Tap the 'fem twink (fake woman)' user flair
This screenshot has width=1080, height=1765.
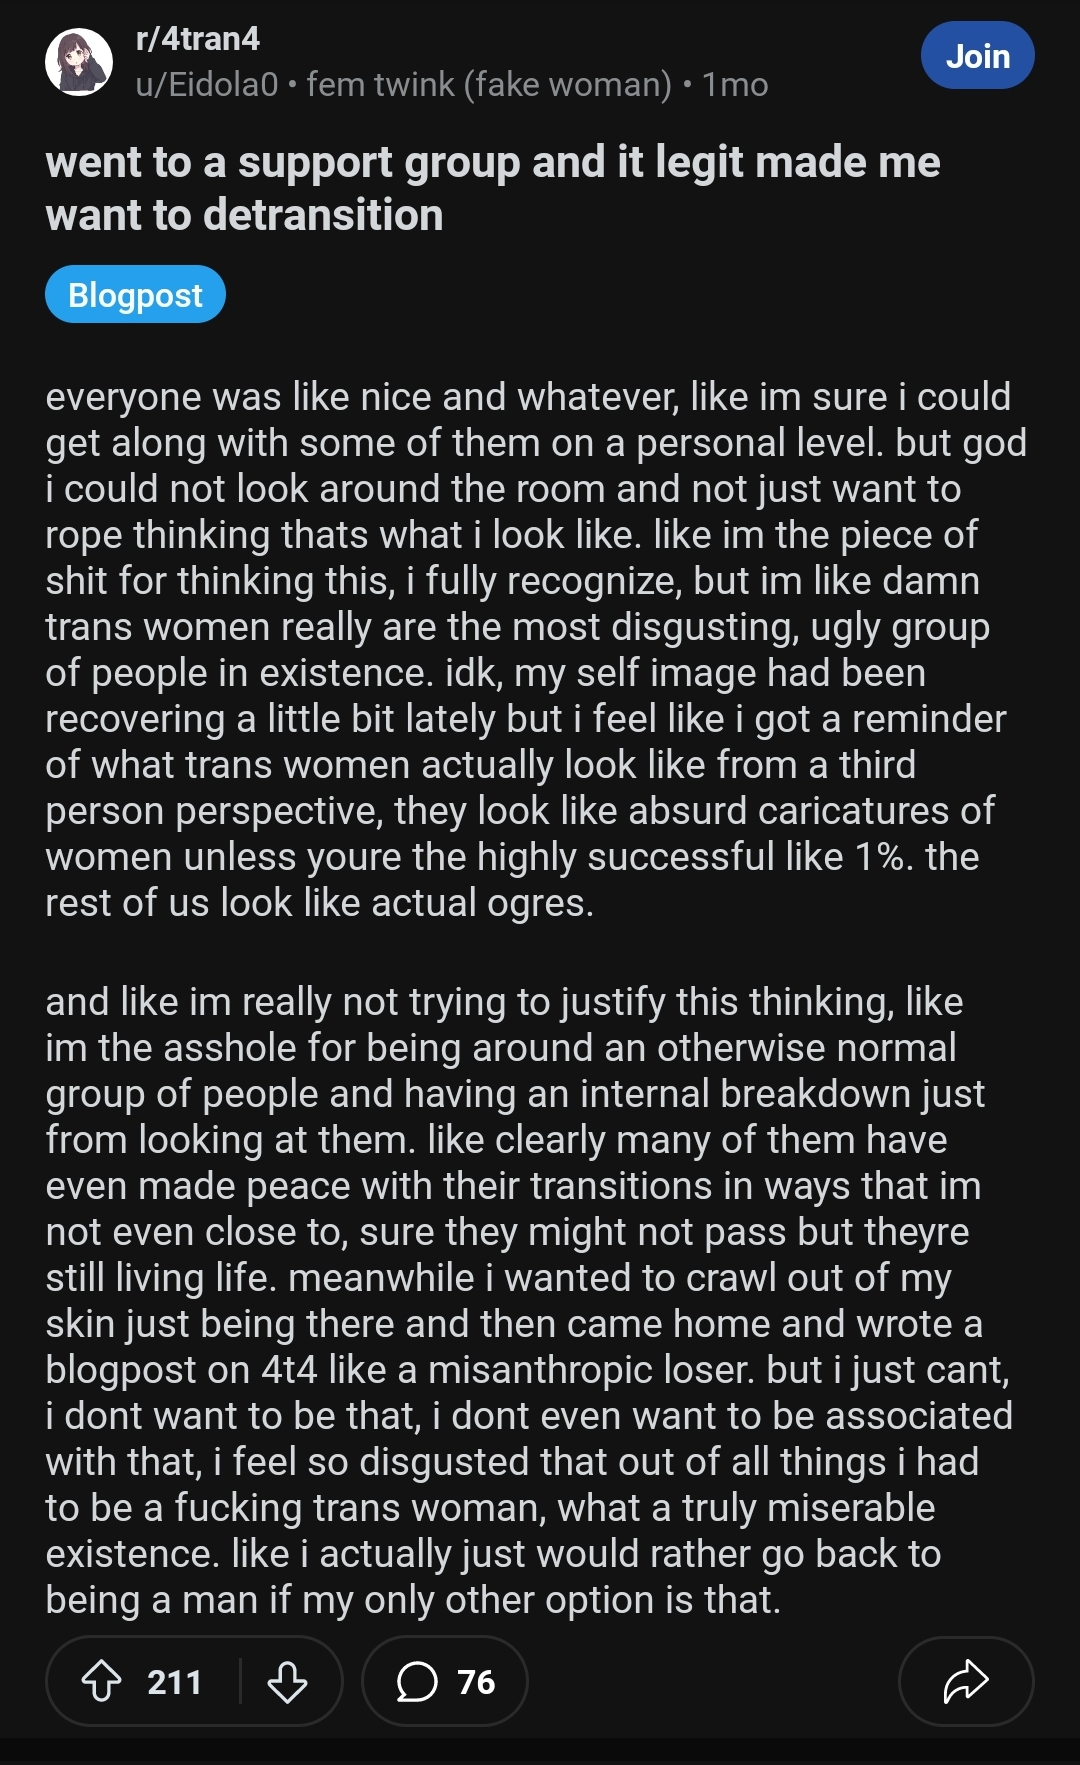pyautogui.click(x=489, y=85)
